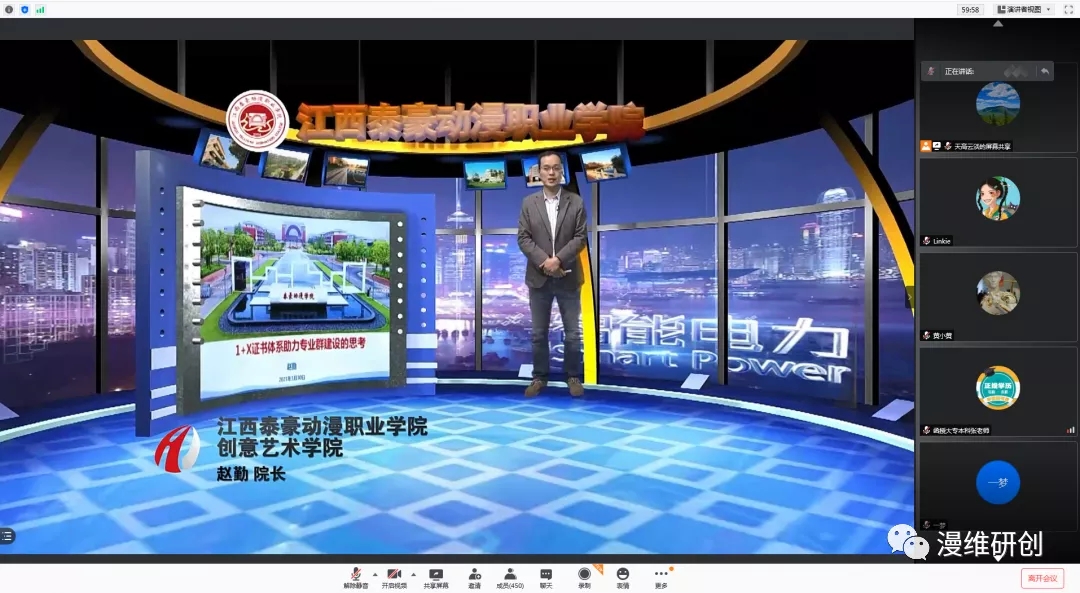Select the landscape avatar video tile
The height and width of the screenshot is (593, 1080).
[997, 103]
